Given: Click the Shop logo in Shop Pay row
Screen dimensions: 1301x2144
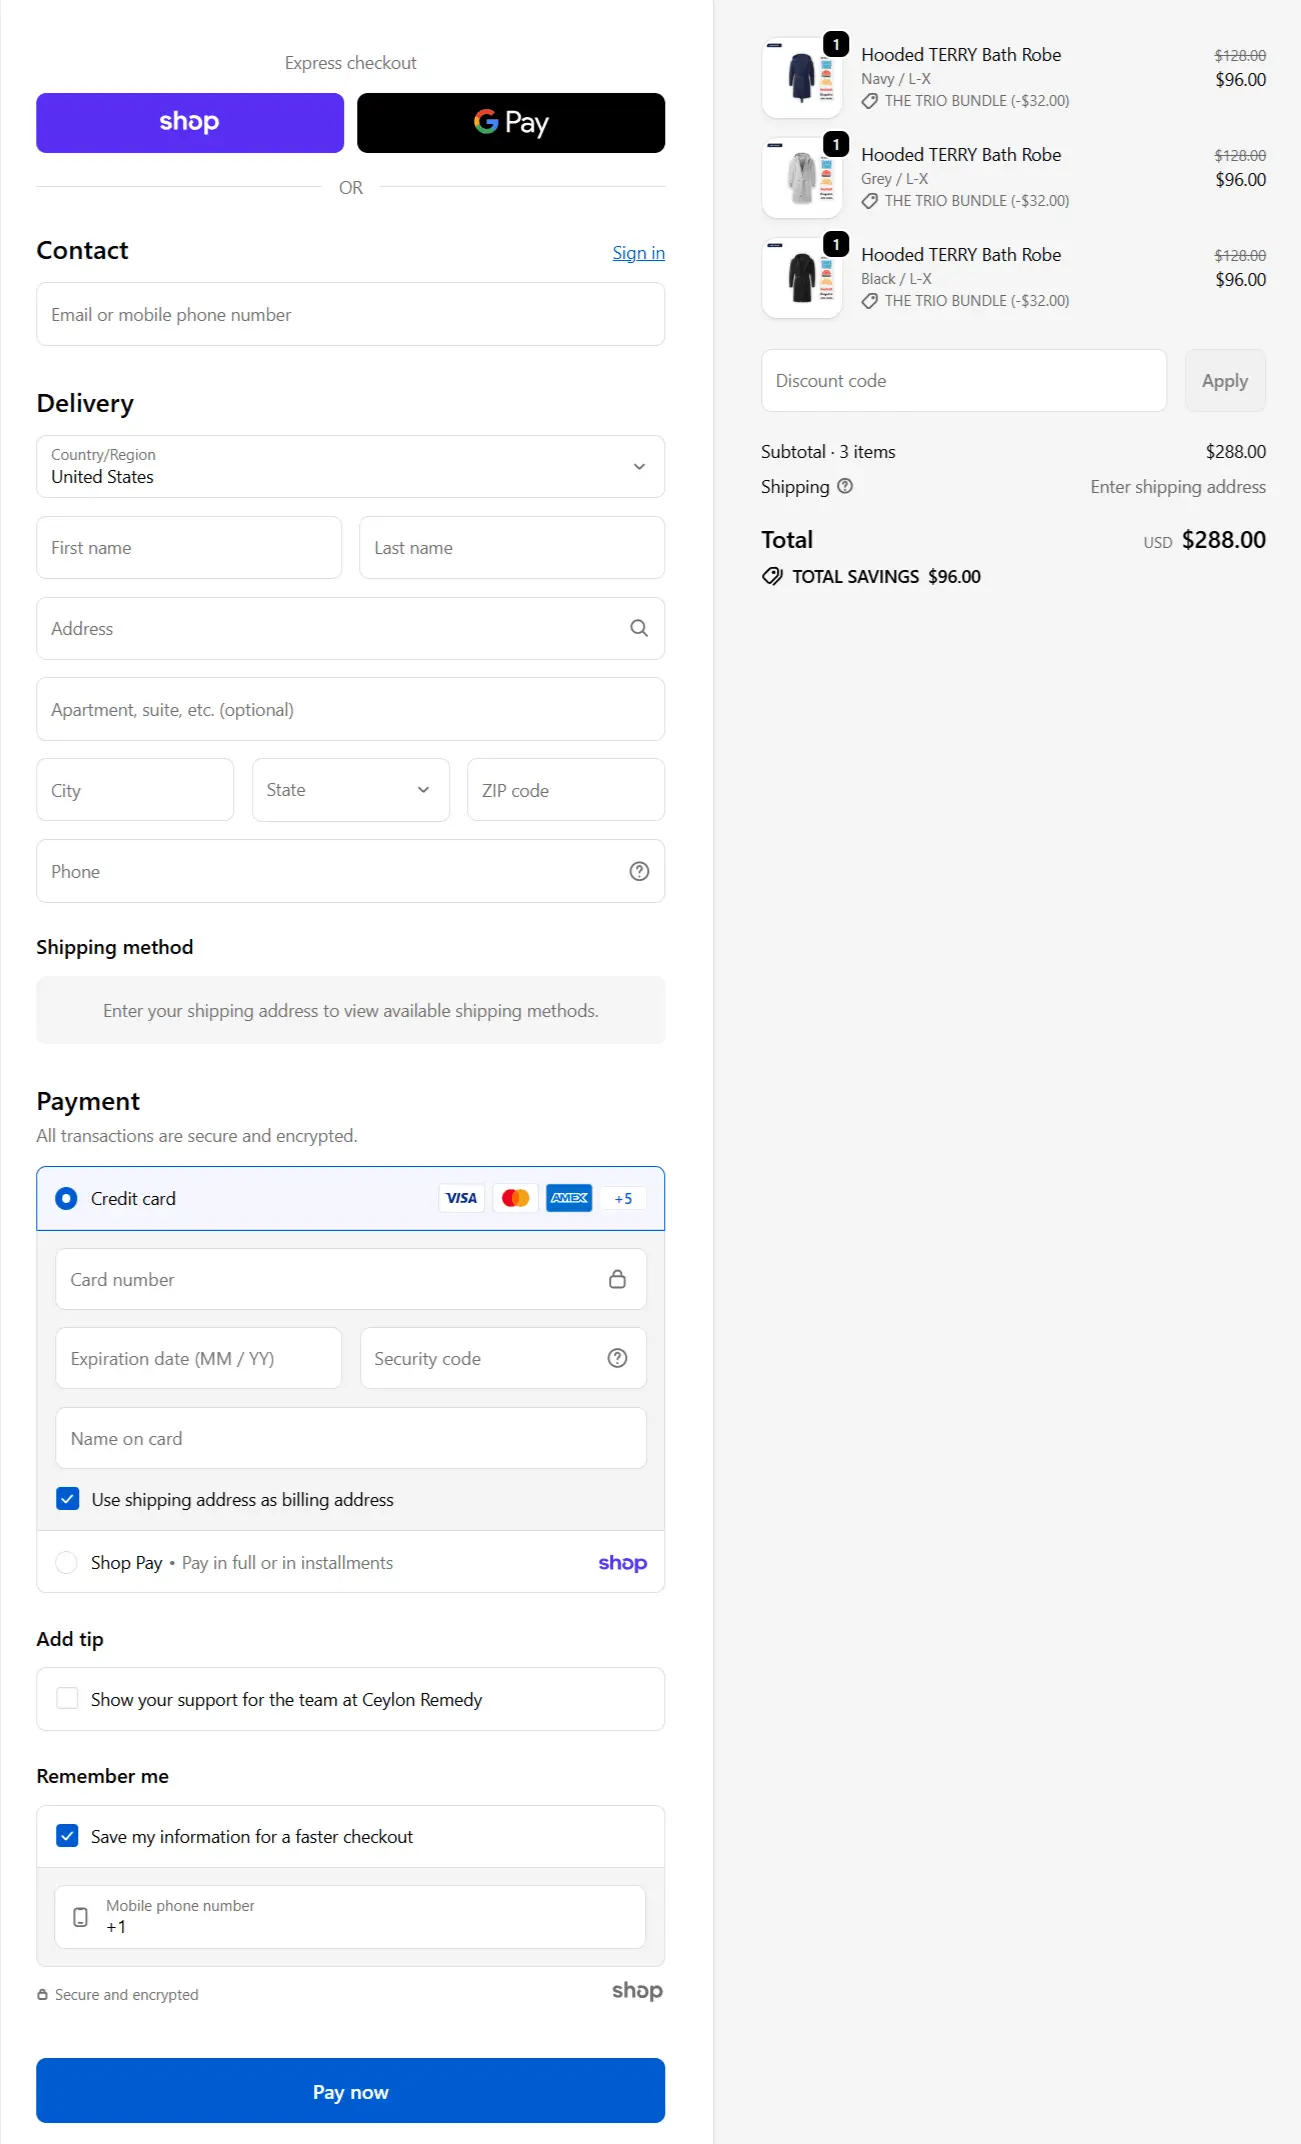Looking at the screenshot, I should [x=622, y=1562].
